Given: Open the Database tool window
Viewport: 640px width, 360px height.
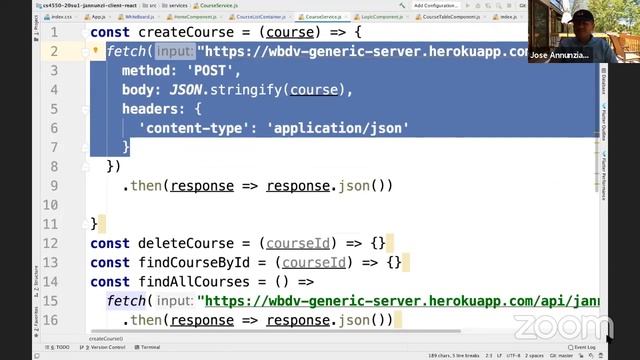Looking at the screenshot, I should pos(603,81).
